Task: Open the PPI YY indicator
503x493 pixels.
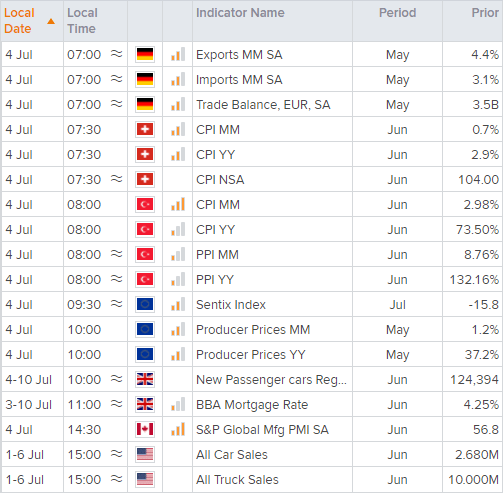Action: pyautogui.click(x=215, y=280)
